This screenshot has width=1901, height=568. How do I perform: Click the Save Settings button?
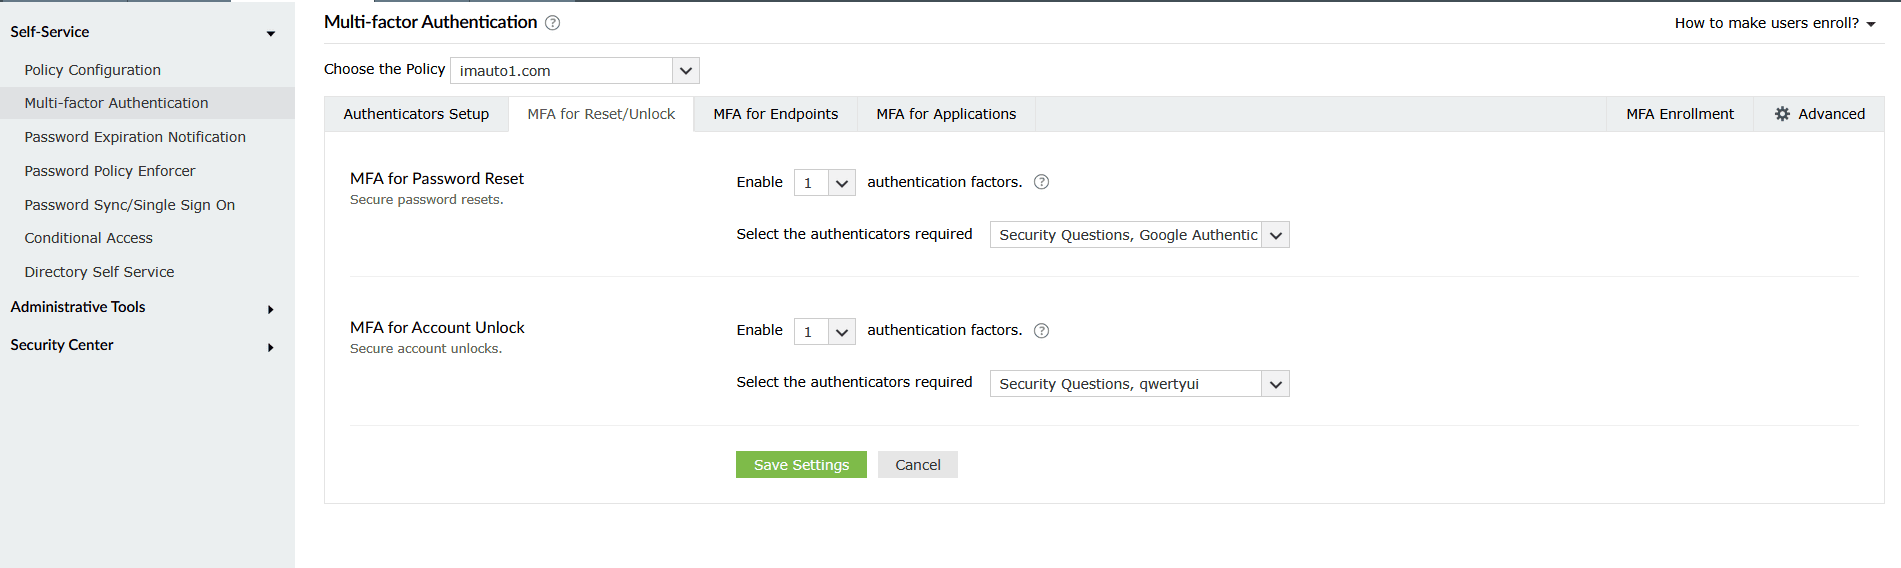pyautogui.click(x=801, y=465)
